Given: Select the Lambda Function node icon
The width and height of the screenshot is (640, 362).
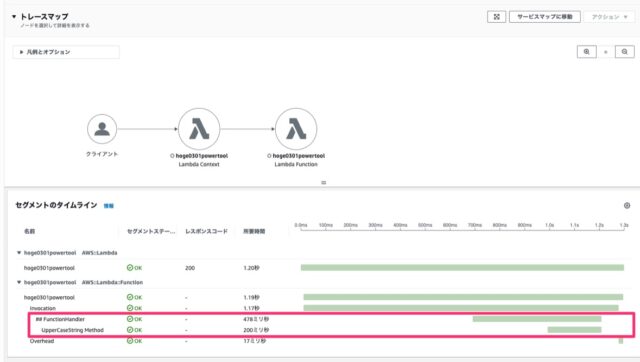Looking at the screenshot, I should [x=296, y=129].
